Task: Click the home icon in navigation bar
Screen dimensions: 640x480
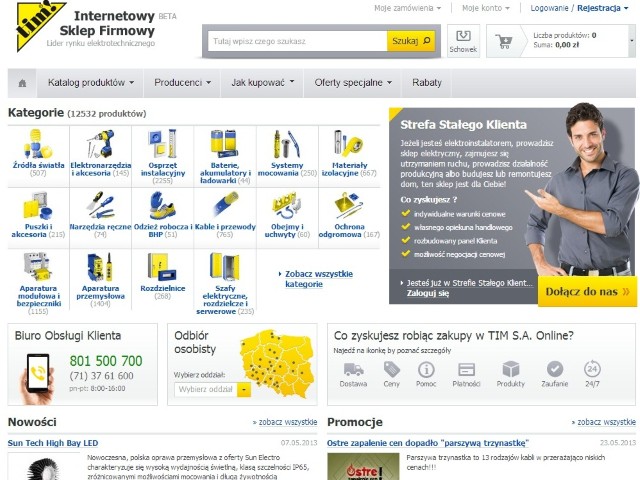Action: (22, 83)
